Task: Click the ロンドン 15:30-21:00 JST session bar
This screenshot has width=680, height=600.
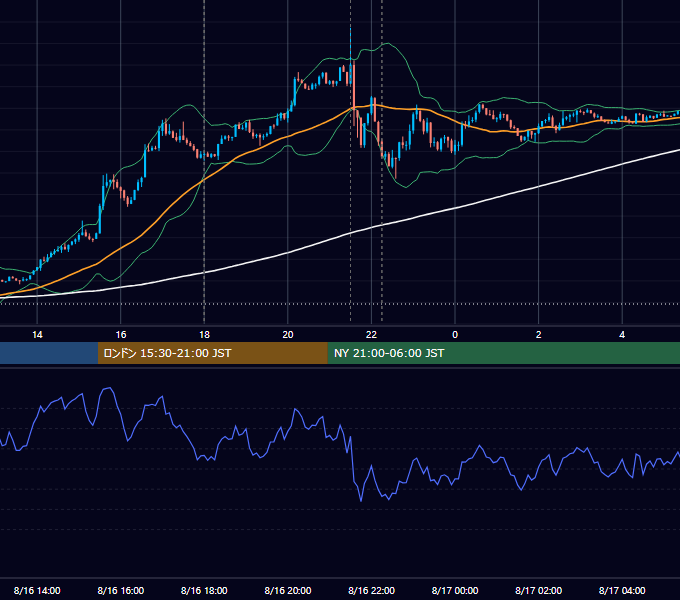Action: click(x=212, y=353)
